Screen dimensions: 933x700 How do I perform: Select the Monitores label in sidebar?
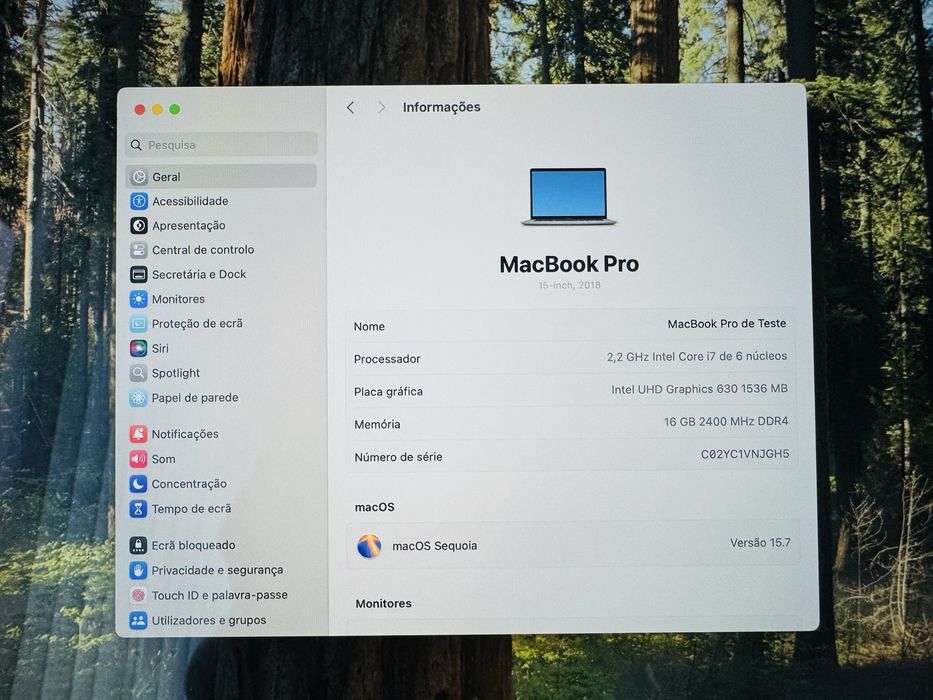coord(178,299)
